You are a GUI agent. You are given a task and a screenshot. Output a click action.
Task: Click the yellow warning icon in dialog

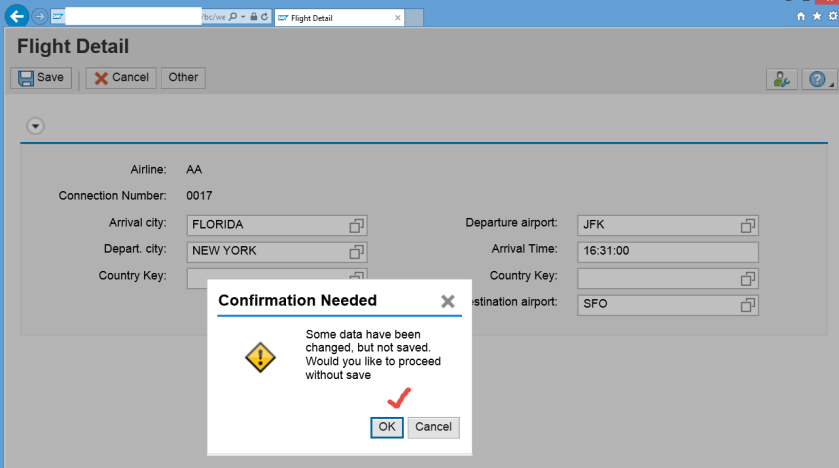(260, 357)
